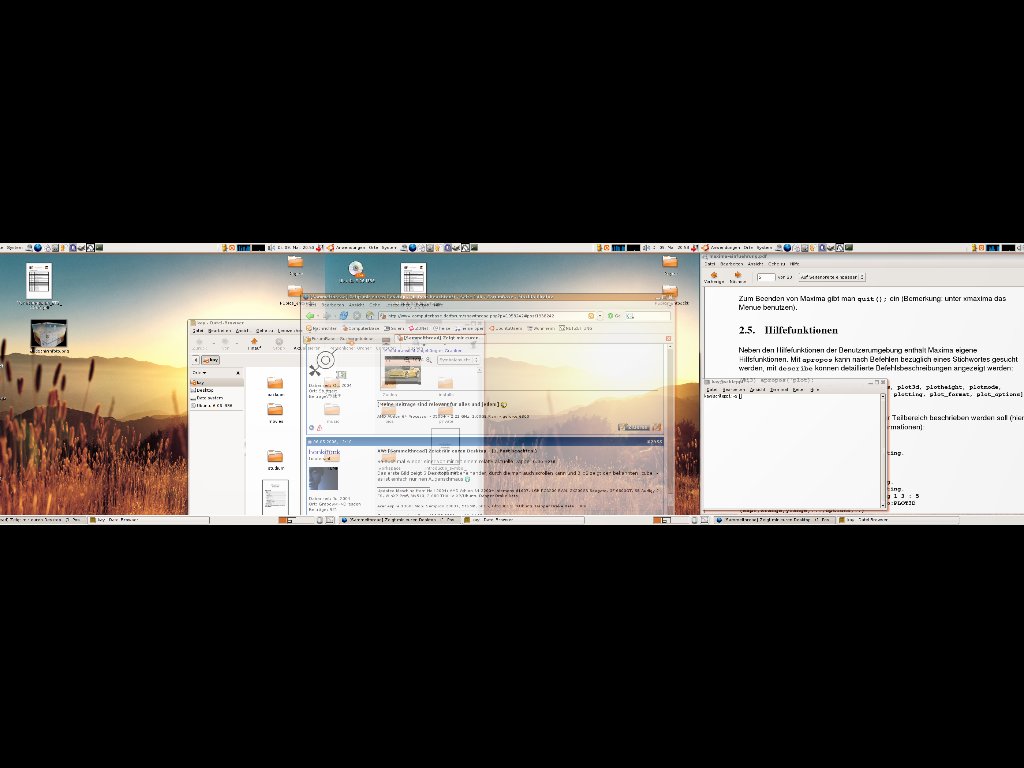Click the bankiftank forum avatar image
Screen dimensions: 1024x768
tap(323, 478)
